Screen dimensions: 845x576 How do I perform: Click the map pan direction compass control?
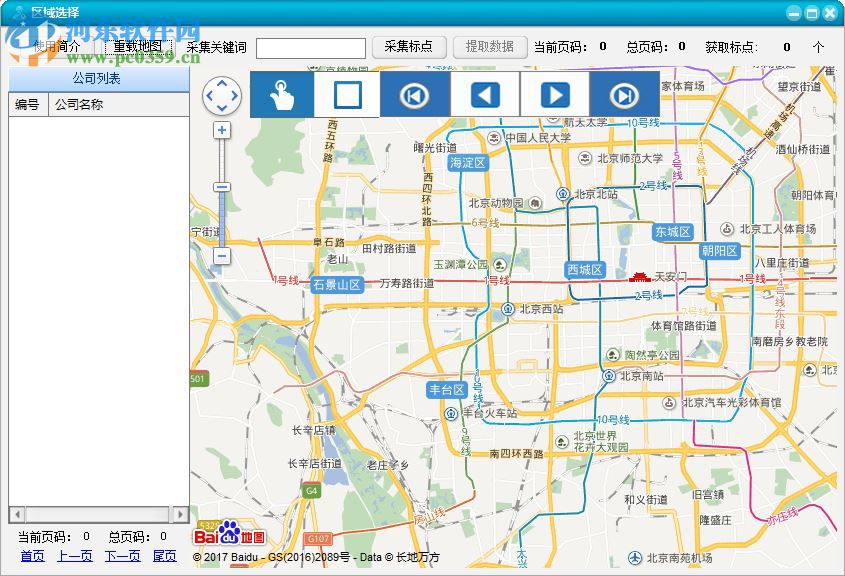click(222, 96)
